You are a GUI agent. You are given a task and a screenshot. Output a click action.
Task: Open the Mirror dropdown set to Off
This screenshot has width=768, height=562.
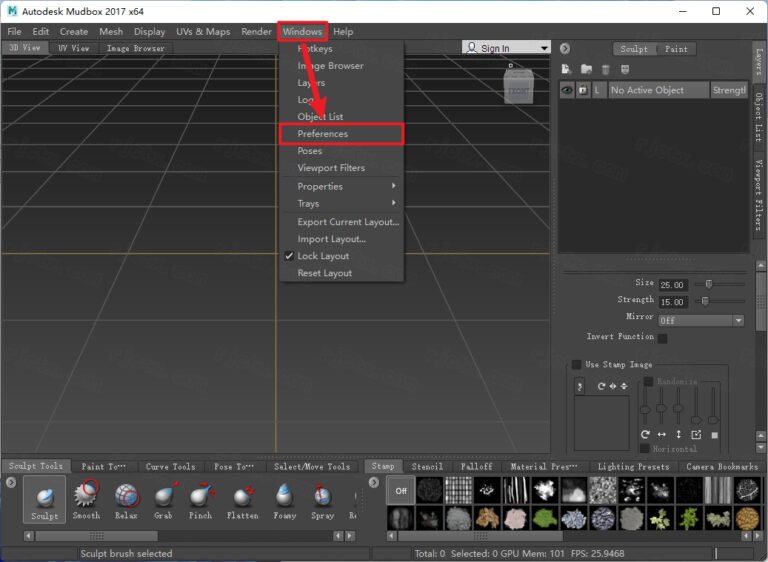tap(701, 320)
